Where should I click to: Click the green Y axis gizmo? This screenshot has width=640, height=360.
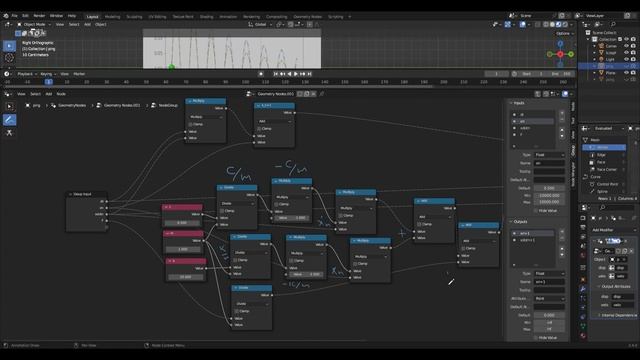571,54
